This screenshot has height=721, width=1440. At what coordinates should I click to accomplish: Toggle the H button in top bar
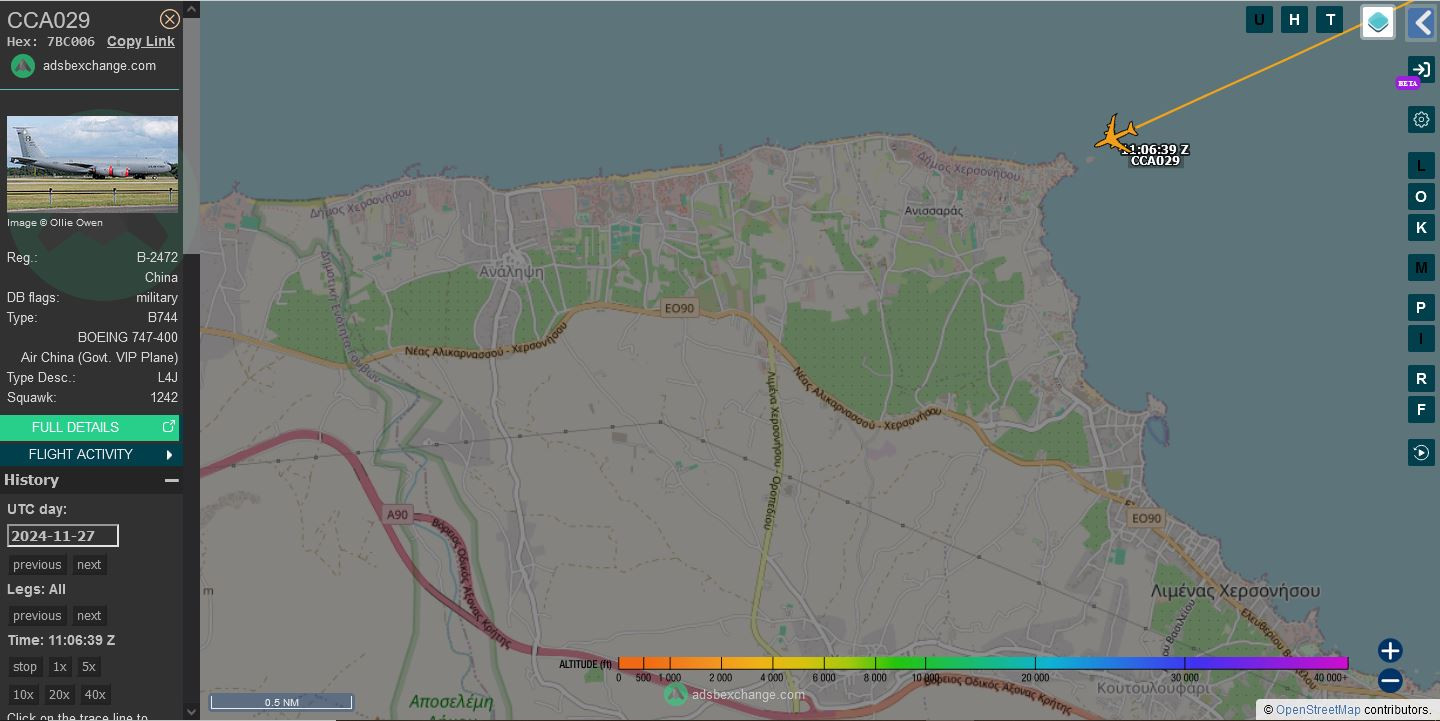[x=1295, y=19]
